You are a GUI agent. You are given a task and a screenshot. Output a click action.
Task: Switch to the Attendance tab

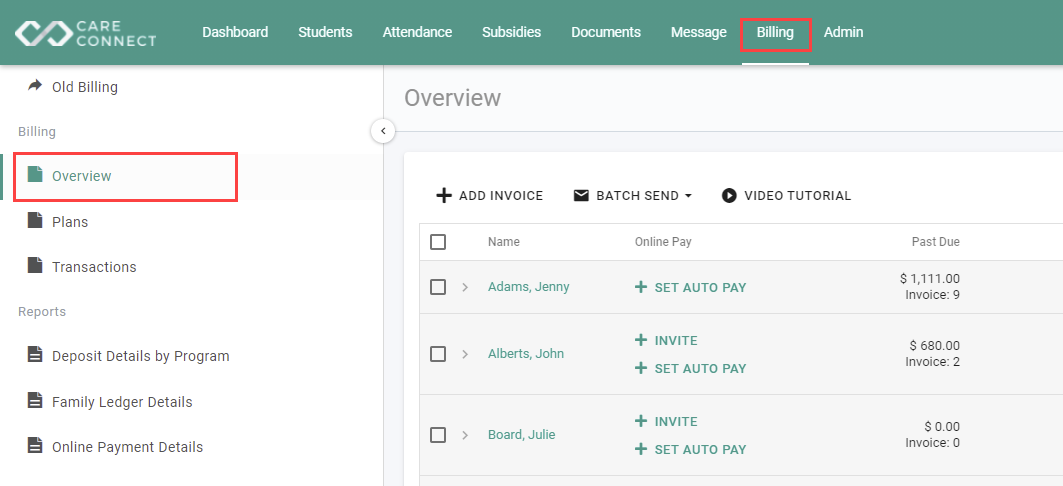pyautogui.click(x=417, y=32)
